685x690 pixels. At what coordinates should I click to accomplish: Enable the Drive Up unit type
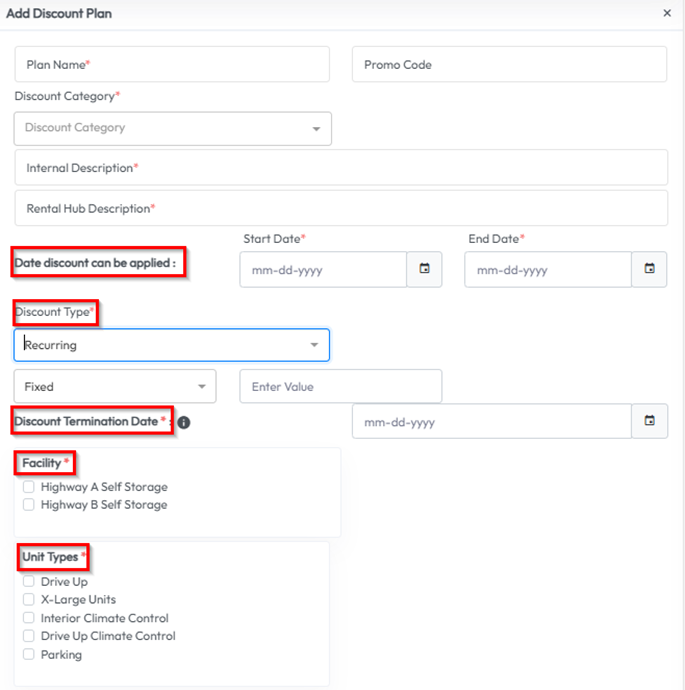tap(29, 582)
